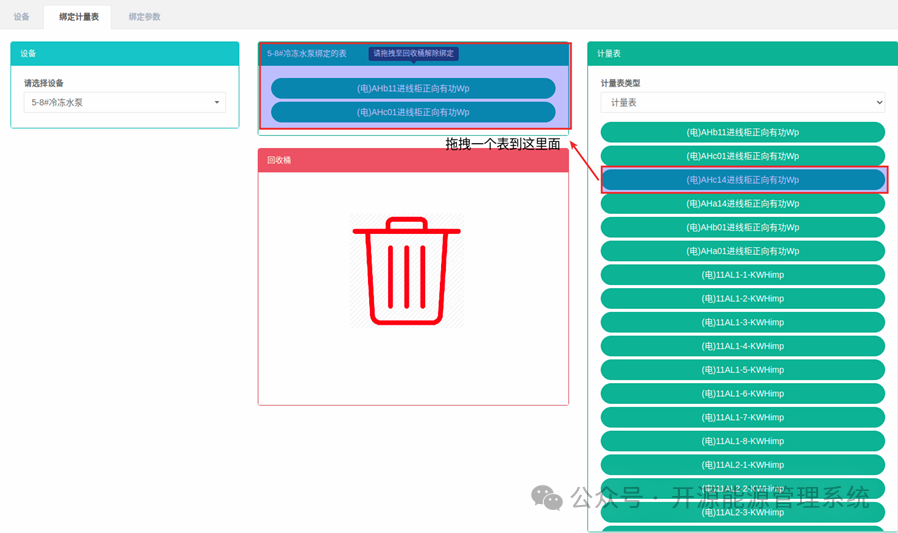Image resolution: width=898 pixels, height=533 pixels.
Task: Click meter (电)AHa14进线柜正向有功Wp in the list
Action: click(743, 203)
